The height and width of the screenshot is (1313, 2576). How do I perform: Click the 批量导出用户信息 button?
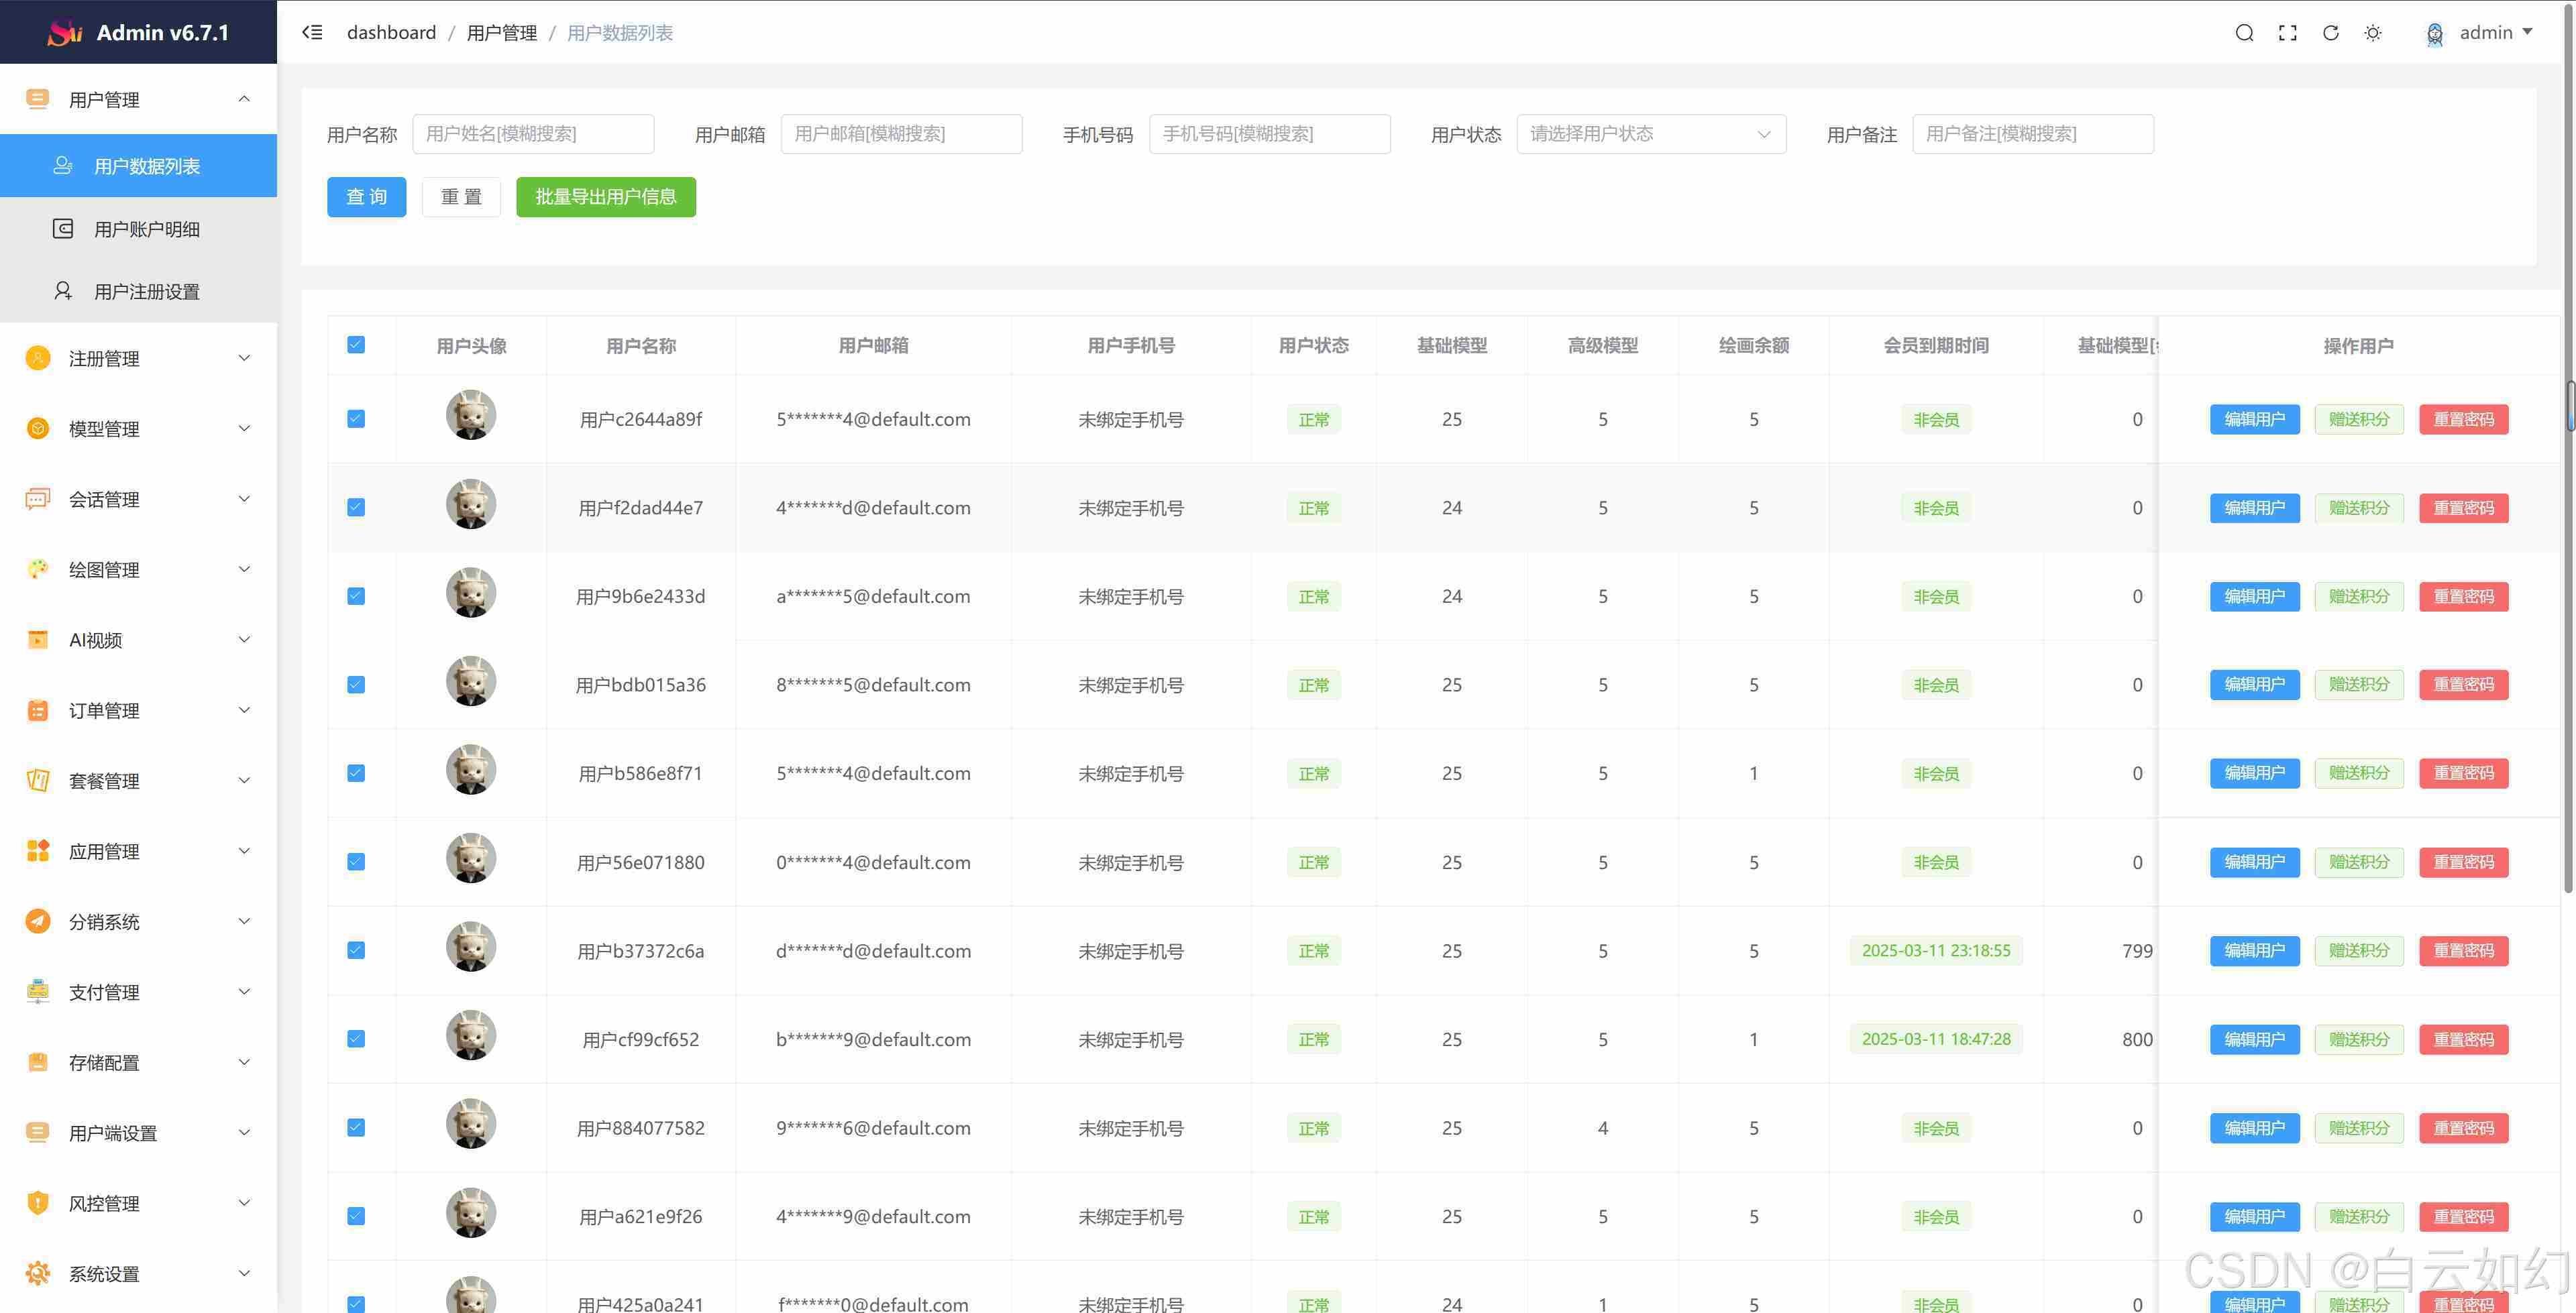click(605, 197)
